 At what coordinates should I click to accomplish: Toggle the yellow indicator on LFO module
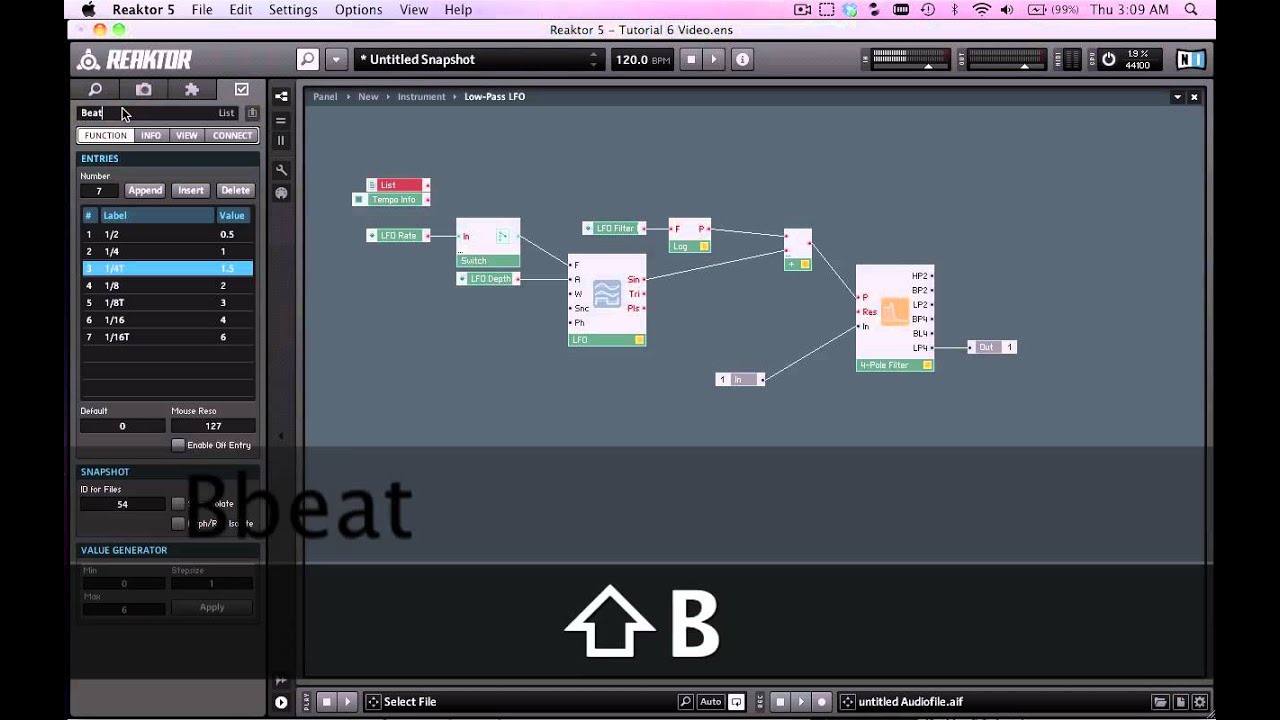click(639, 340)
